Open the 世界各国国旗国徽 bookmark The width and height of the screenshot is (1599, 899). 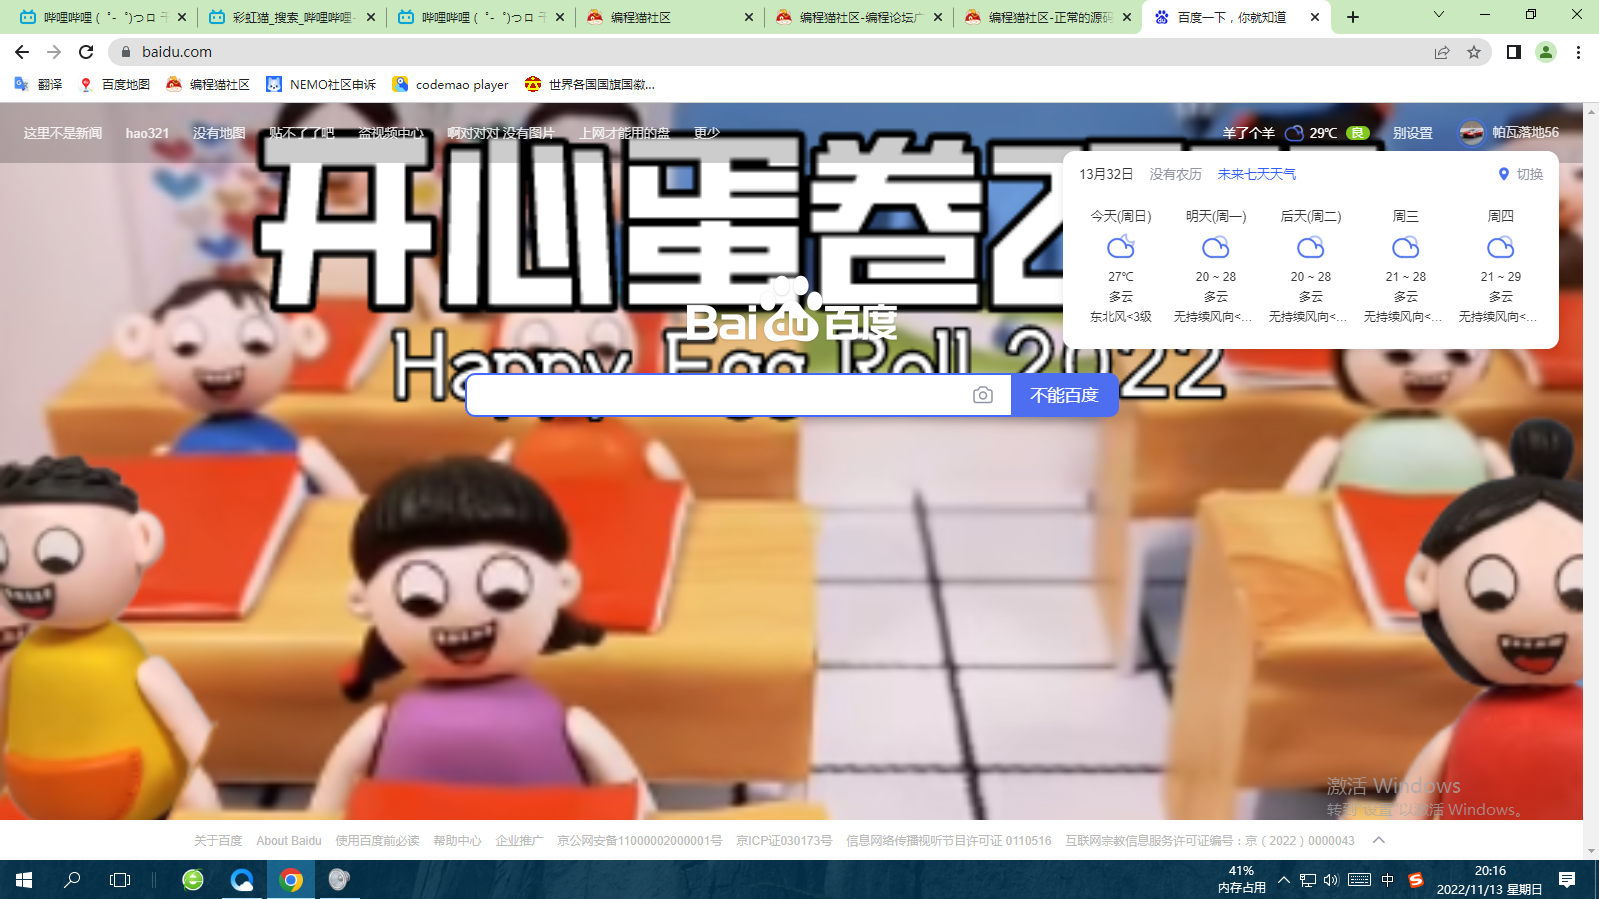pos(590,85)
